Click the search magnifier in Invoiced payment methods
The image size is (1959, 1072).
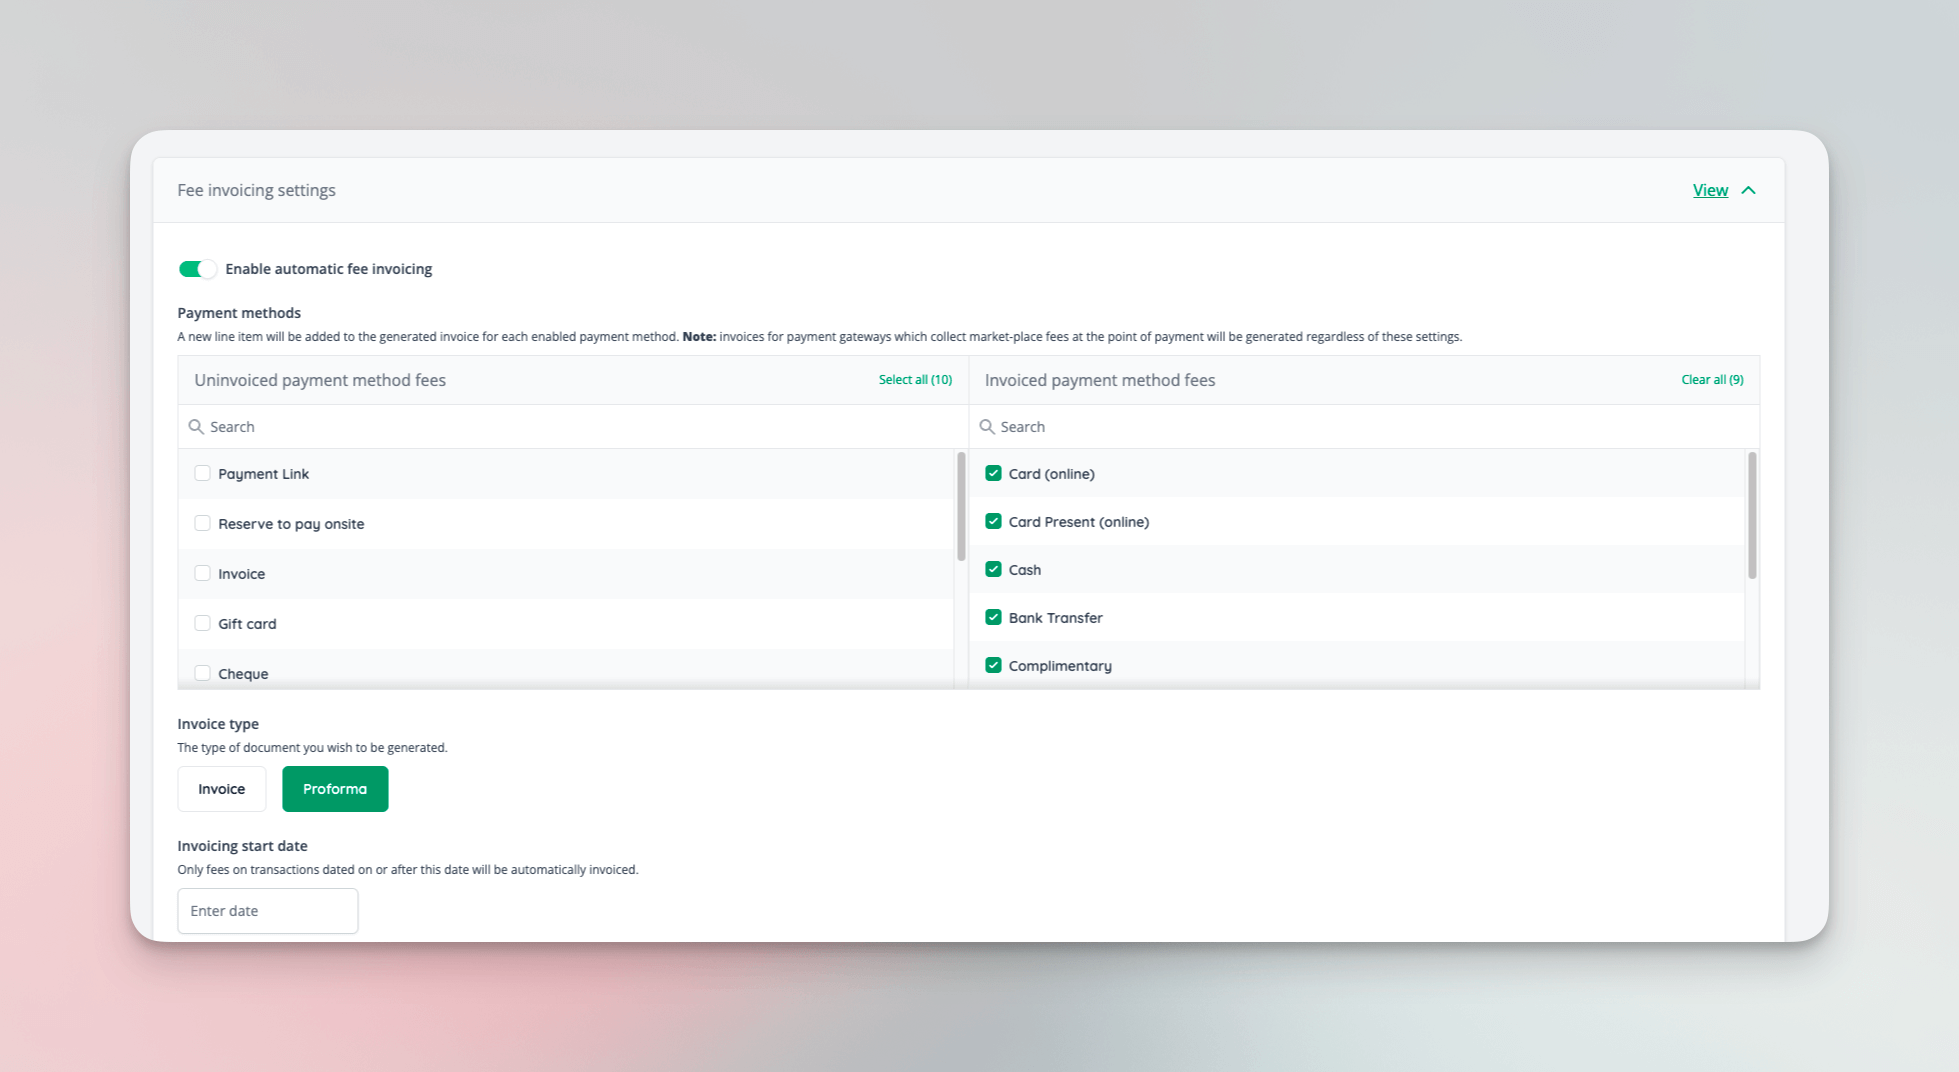(x=987, y=426)
